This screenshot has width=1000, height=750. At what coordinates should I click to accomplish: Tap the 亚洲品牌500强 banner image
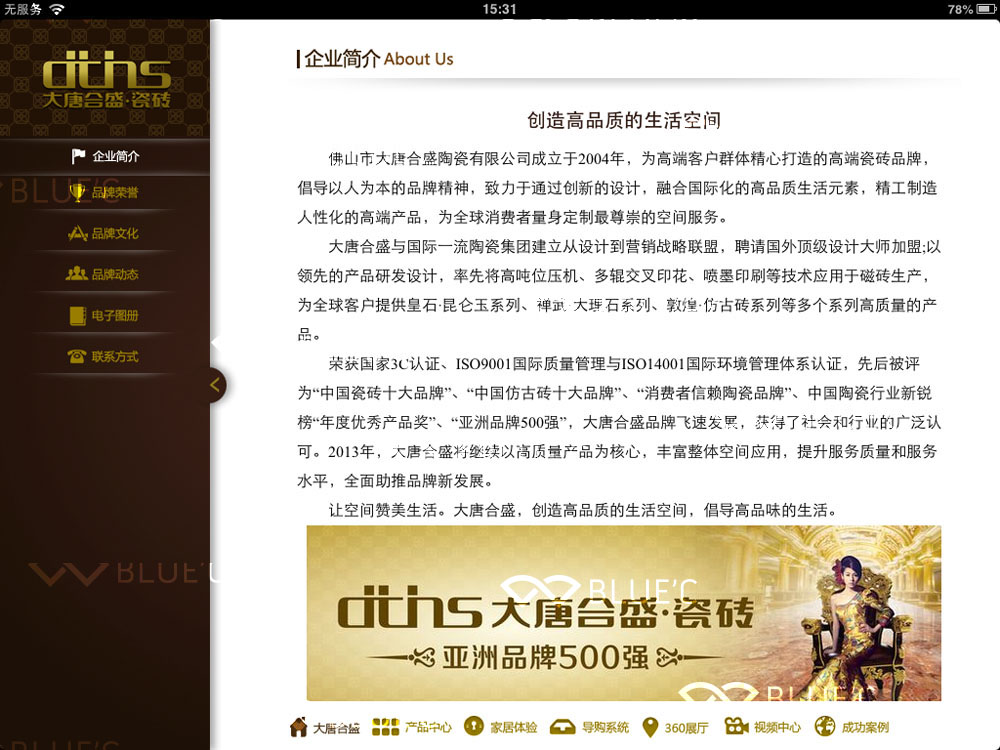[x=624, y=613]
